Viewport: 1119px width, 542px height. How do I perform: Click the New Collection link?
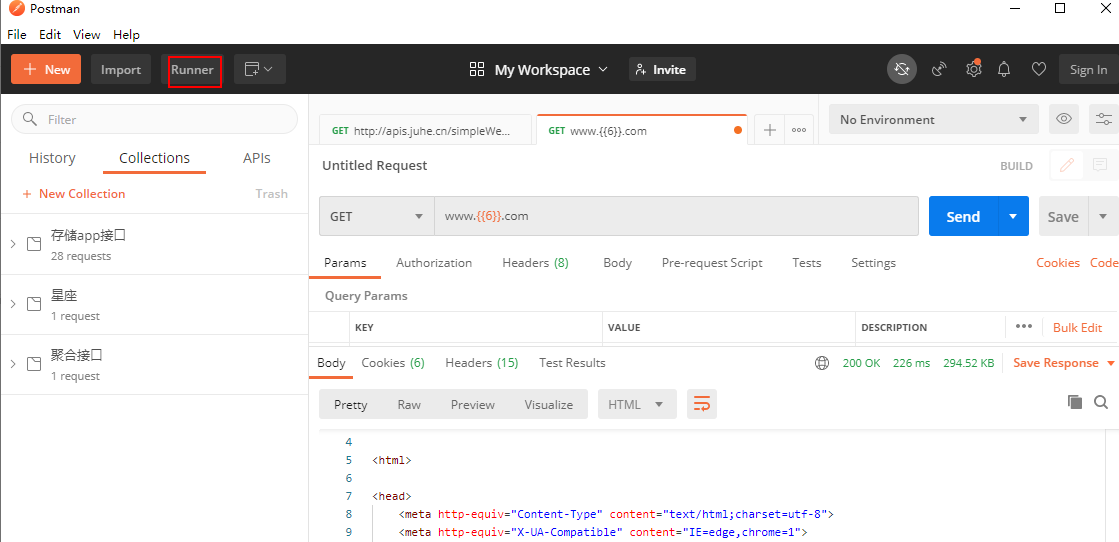pos(74,194)
